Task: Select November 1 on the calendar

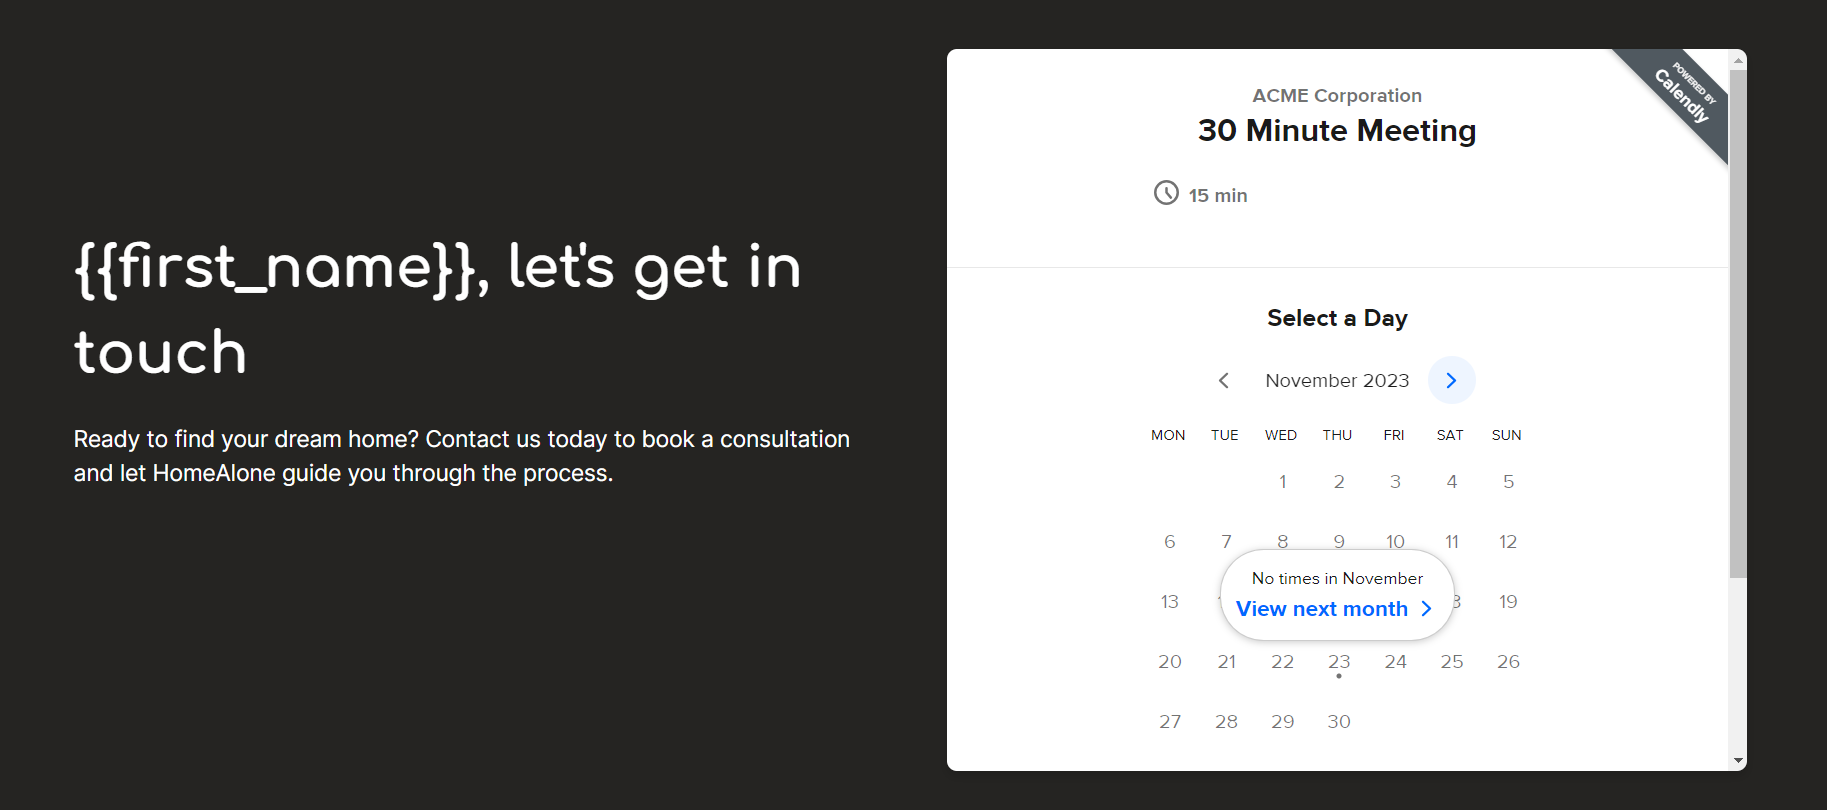Action: point(1283,482)
